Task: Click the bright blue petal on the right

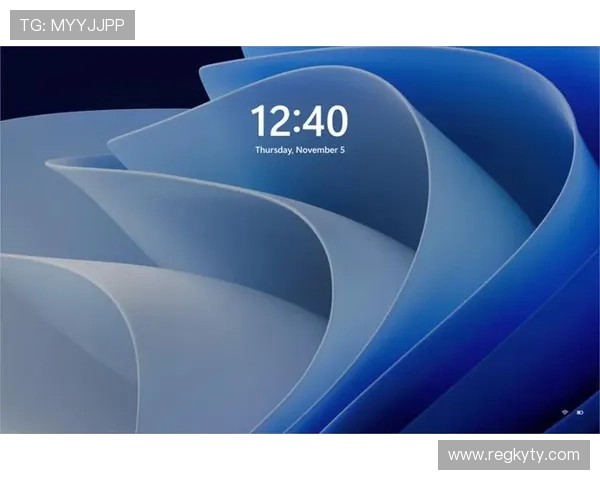Action: 540,250
